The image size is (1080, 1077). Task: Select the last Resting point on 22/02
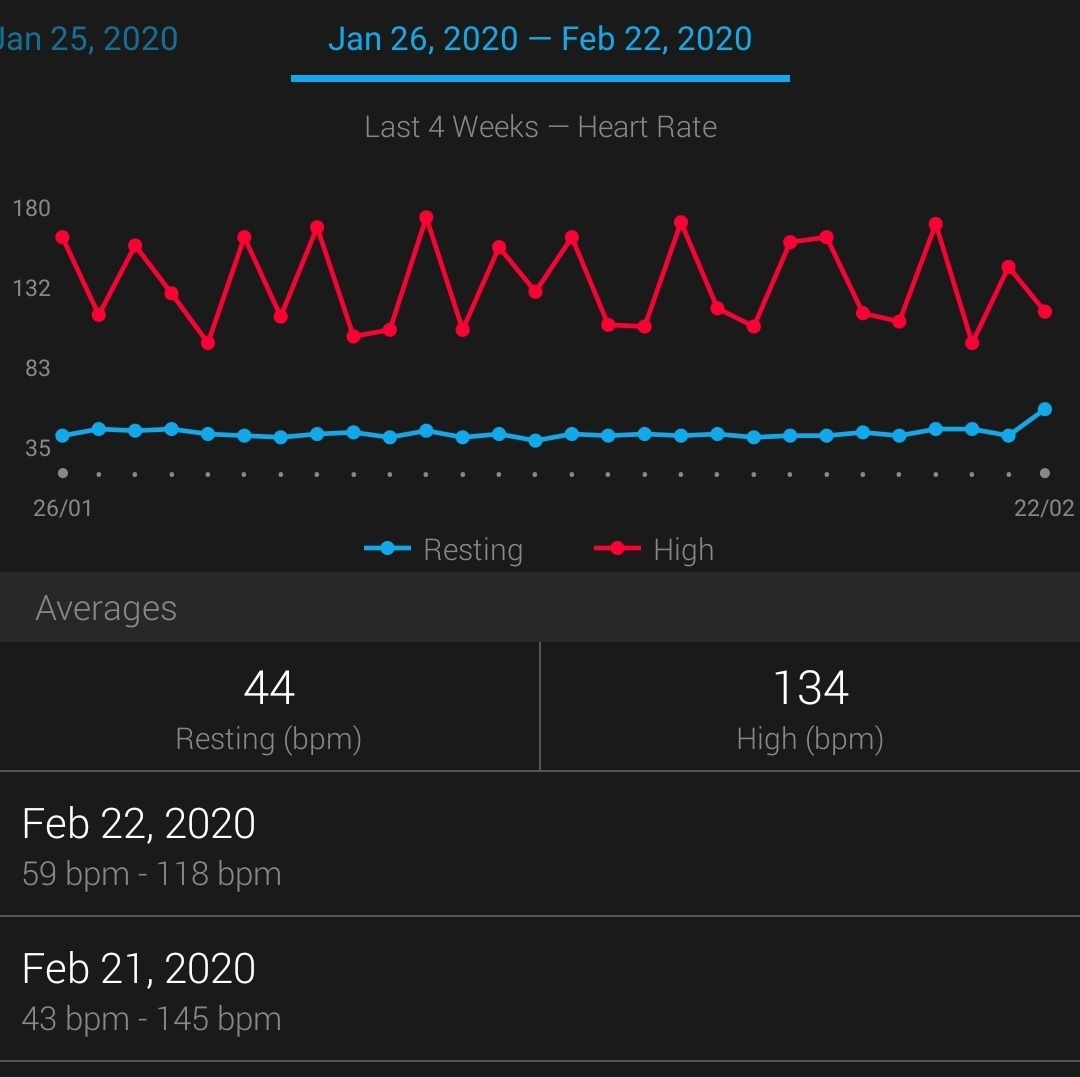[x=1045, y=409]
